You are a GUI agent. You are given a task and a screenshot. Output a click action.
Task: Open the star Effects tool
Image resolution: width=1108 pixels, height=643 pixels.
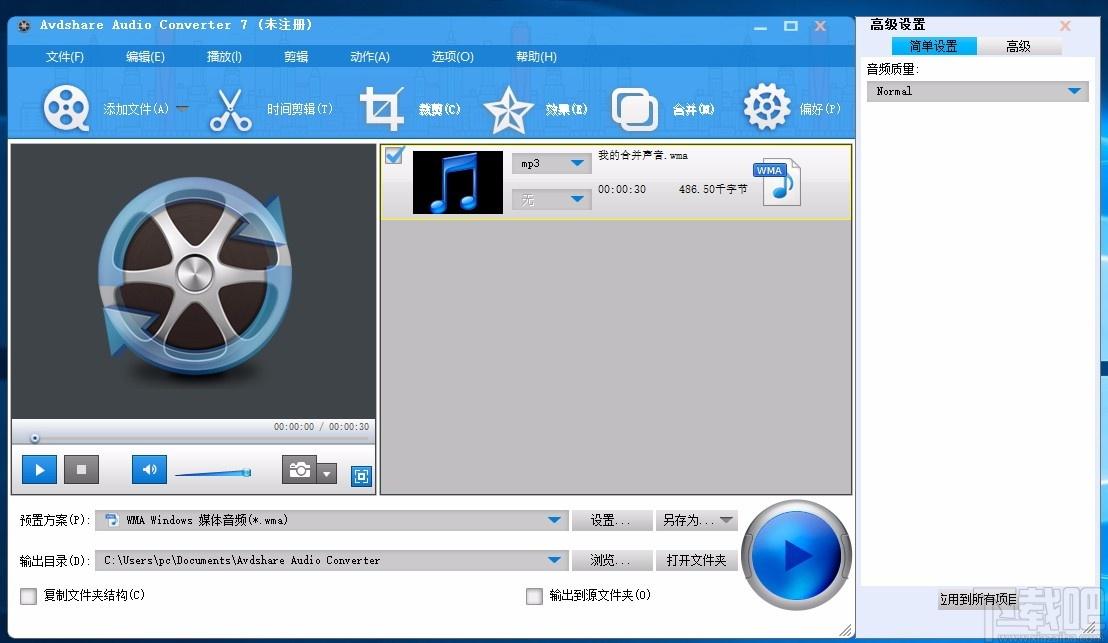coord(508,110)
